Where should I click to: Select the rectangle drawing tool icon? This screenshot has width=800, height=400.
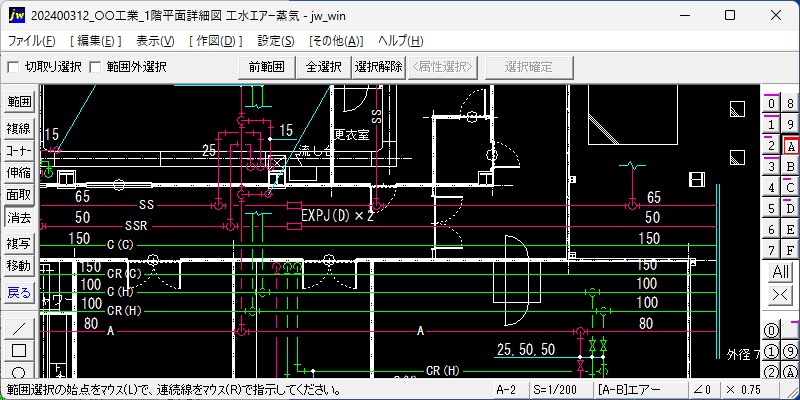19,351
